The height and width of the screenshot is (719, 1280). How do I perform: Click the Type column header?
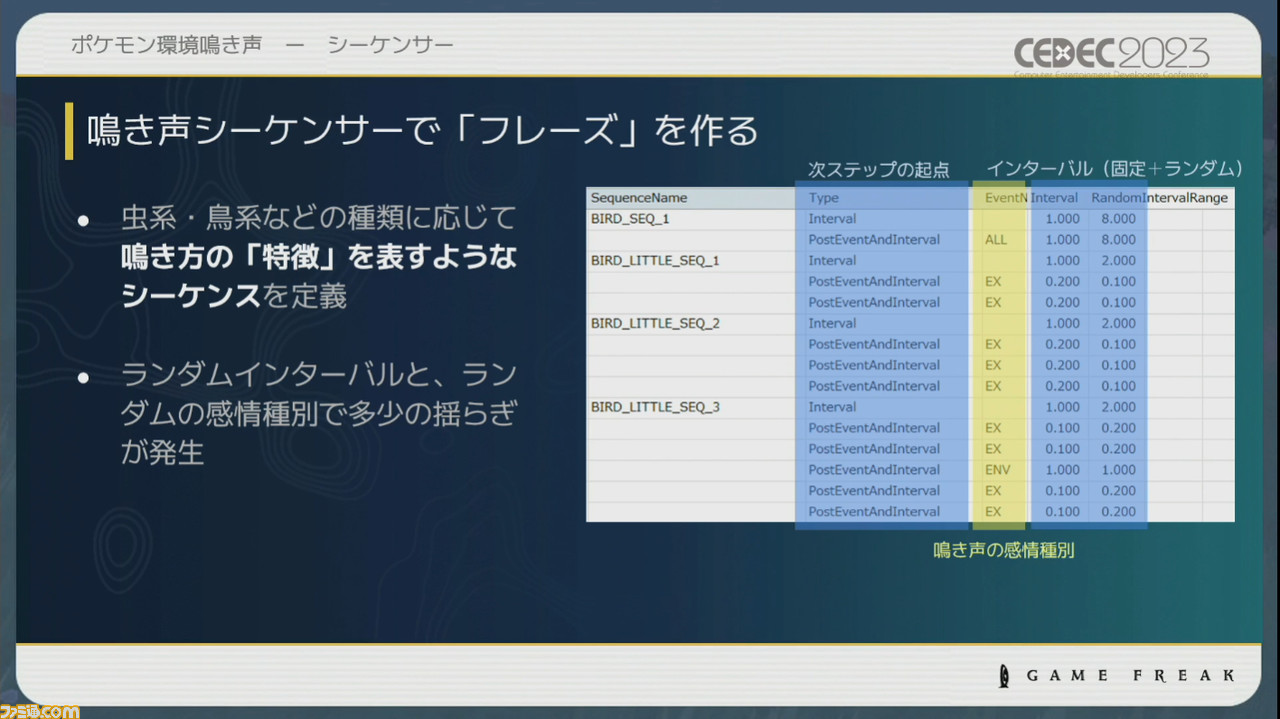pyautogui.click(x=822, y=197)
